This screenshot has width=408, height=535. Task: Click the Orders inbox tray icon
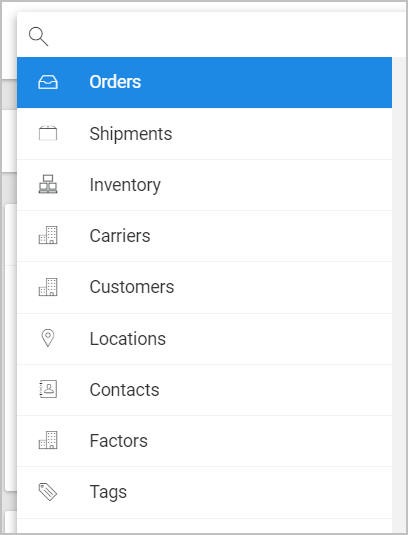pos(48,82)
